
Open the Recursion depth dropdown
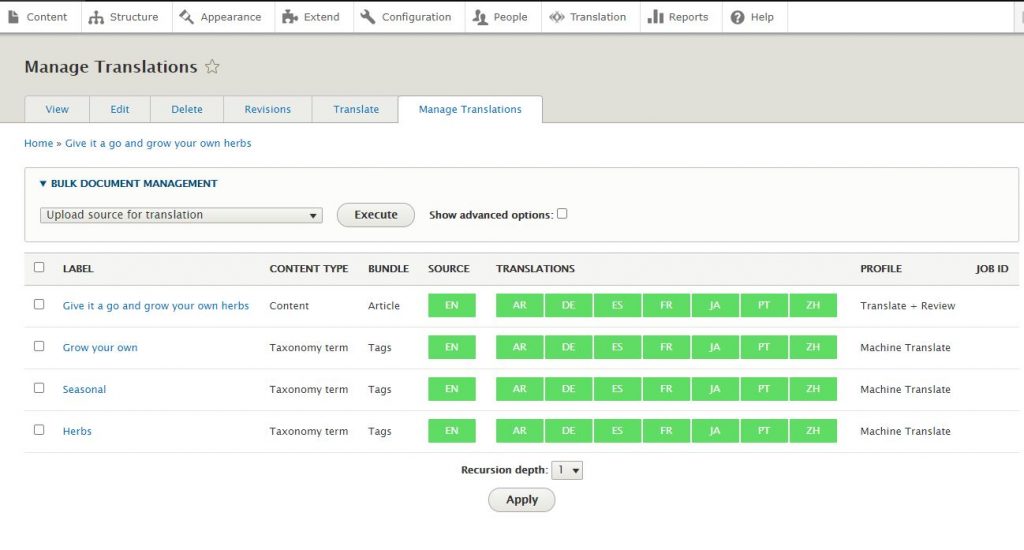[x=568, y=470]
